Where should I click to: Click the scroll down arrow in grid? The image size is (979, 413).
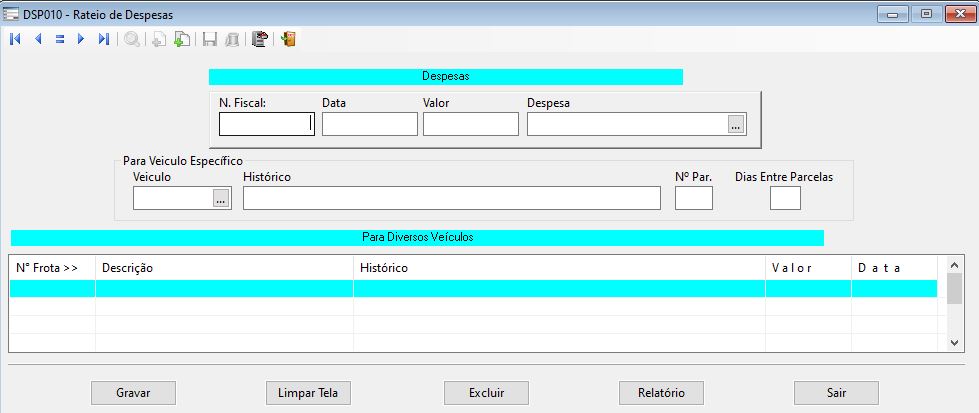point(953,343)
